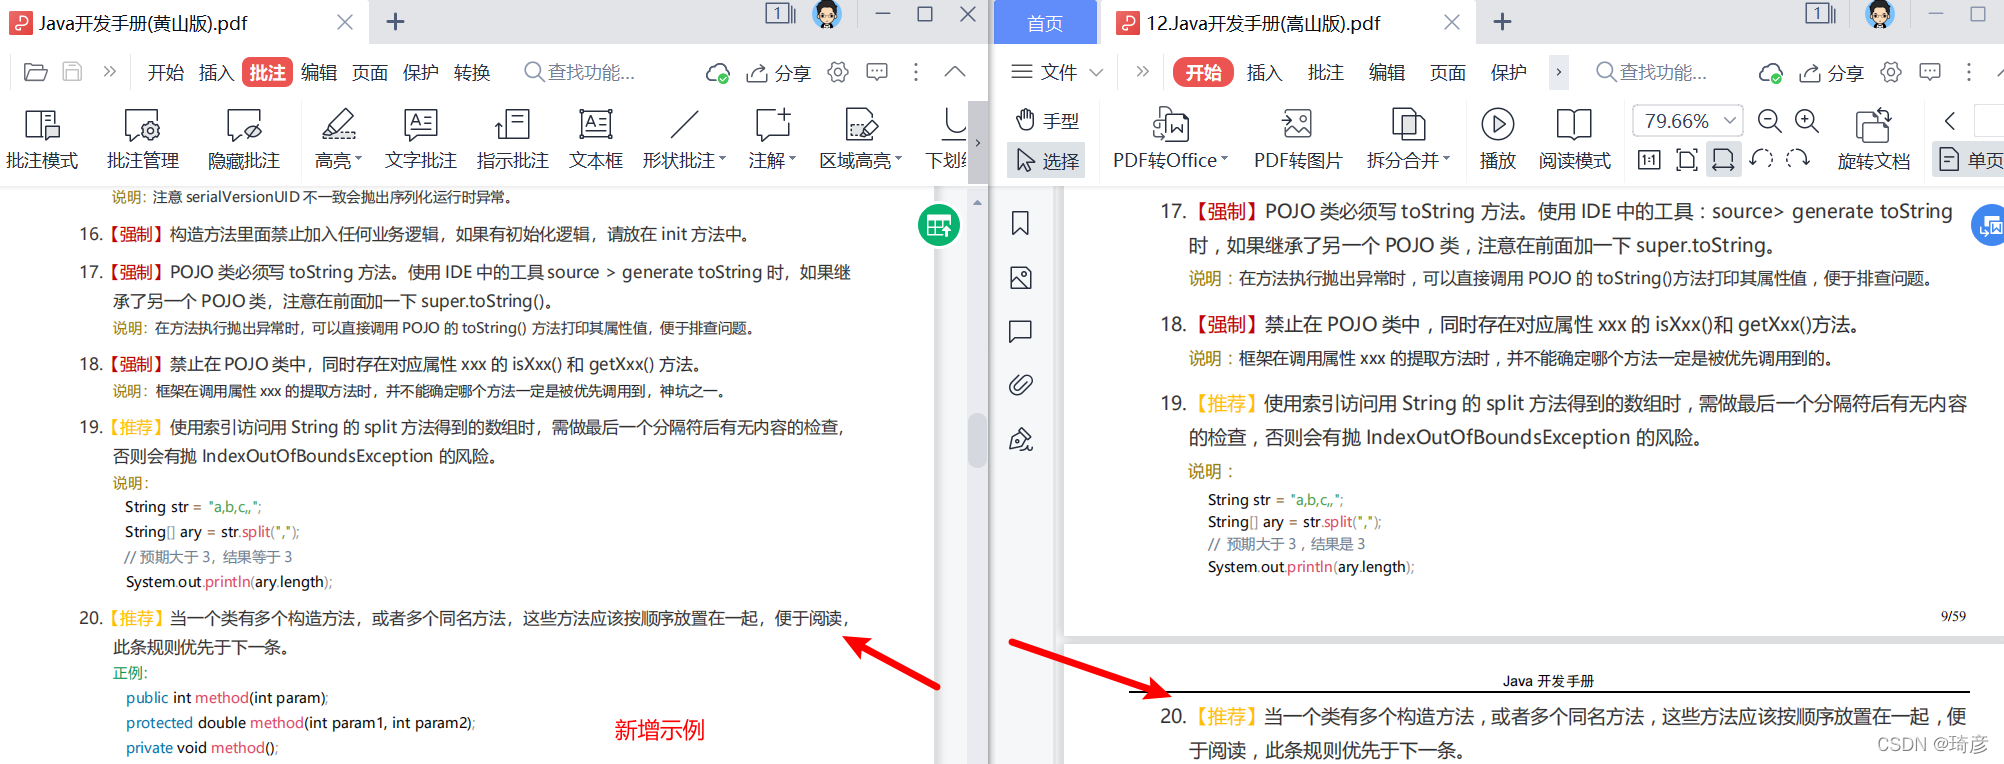Add new tab in right window

[1502, 21]
